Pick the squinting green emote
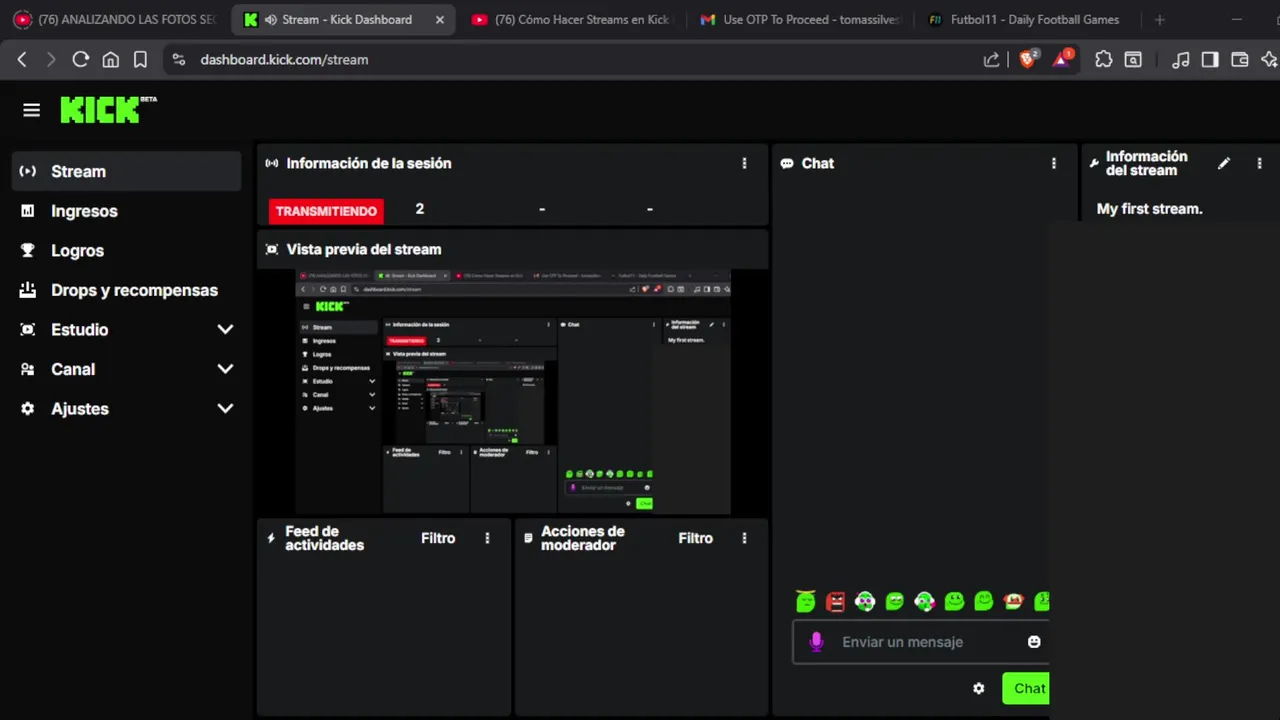The height and width of the screenshot is (720, 1280). click(895, 601)
